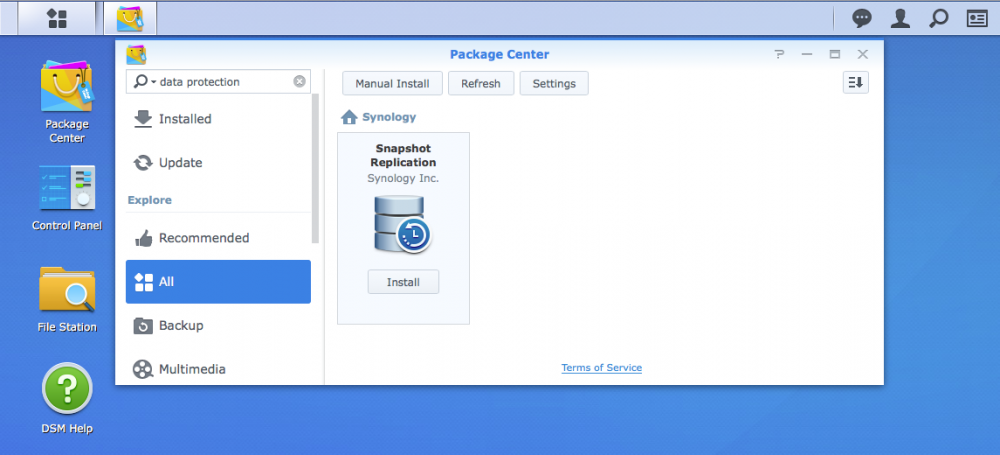The height and width of the screenshot is (455, 1000).
Task: Open Package Center Settings button
Action: coord(554,84)
